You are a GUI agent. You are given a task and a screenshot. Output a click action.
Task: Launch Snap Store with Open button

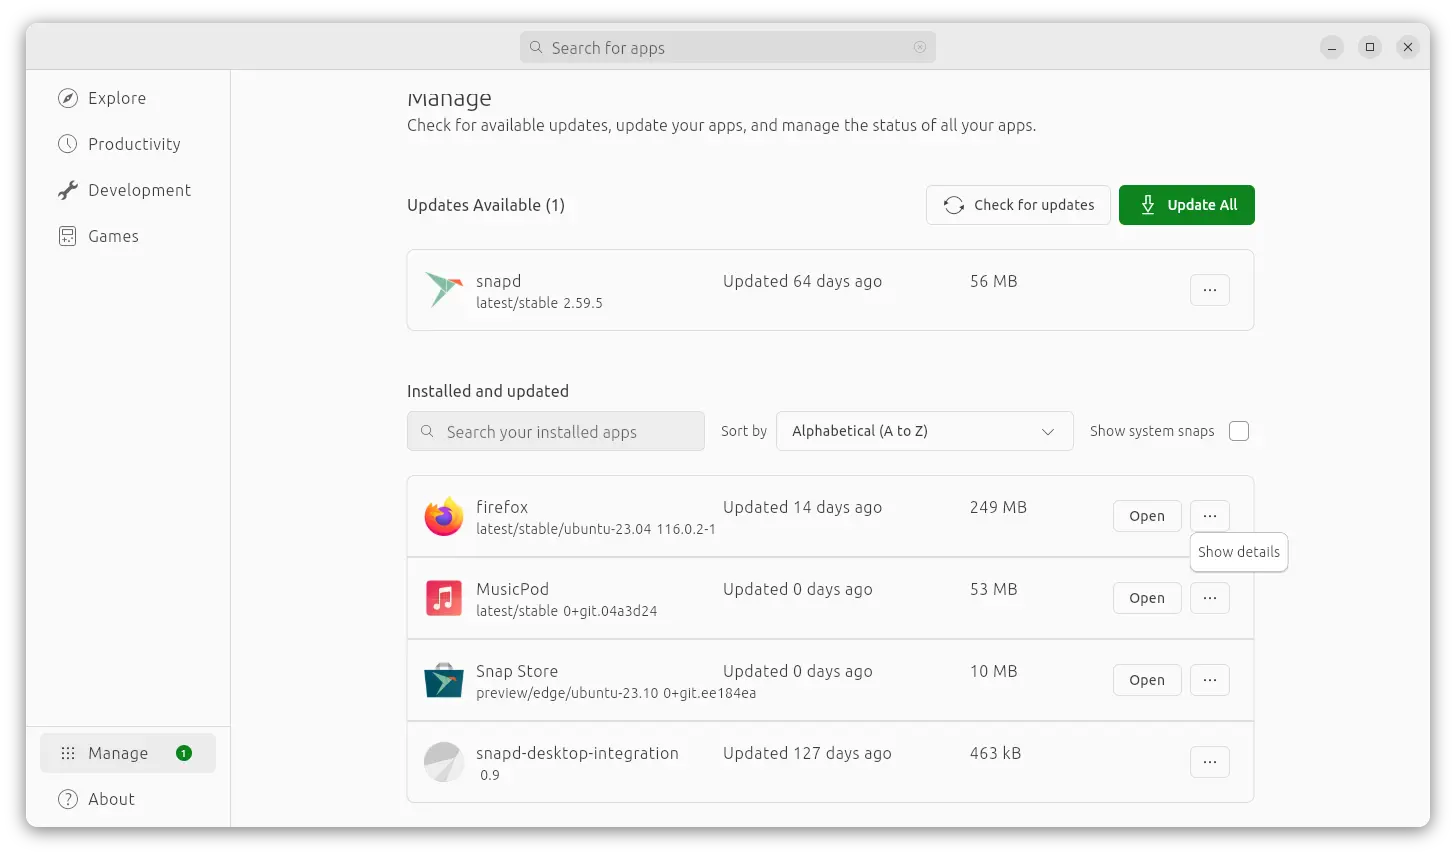click(1146, 680)
